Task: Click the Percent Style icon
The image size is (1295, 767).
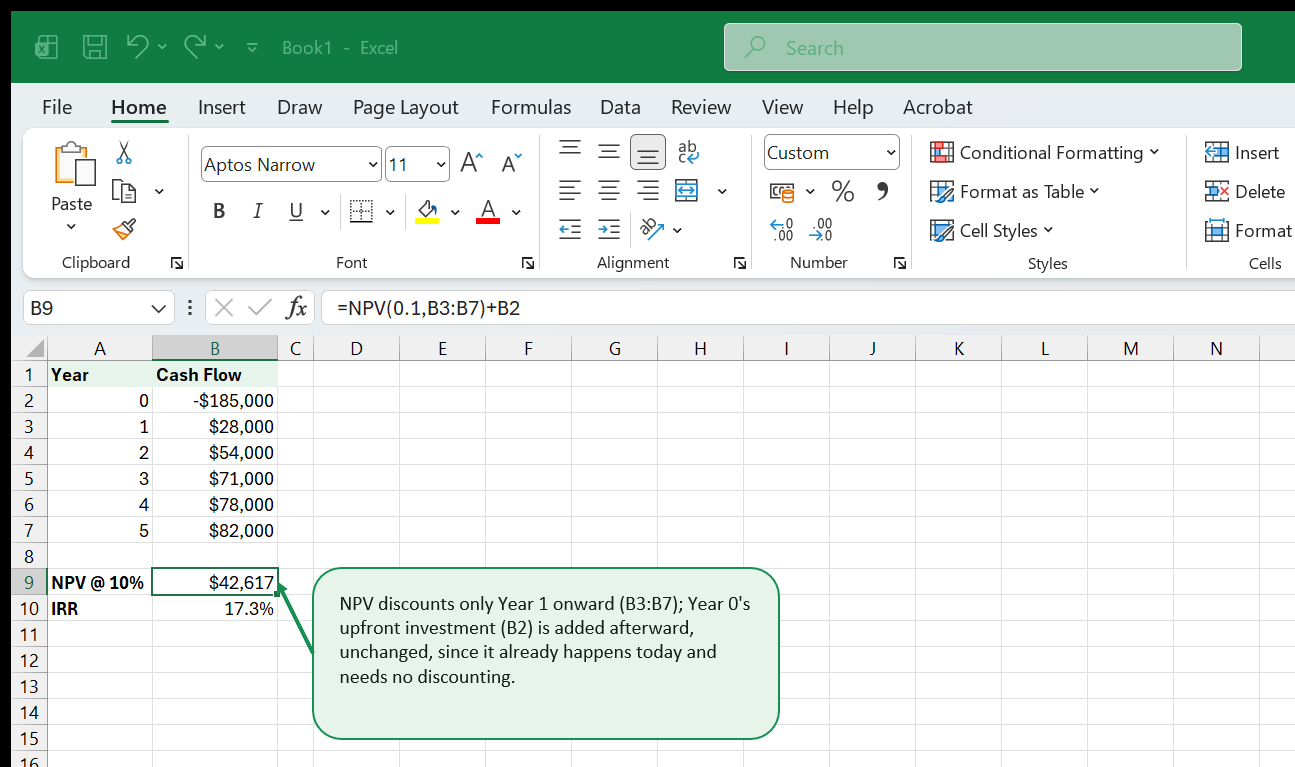Action: pyautogui.click(x=843, y=191)
